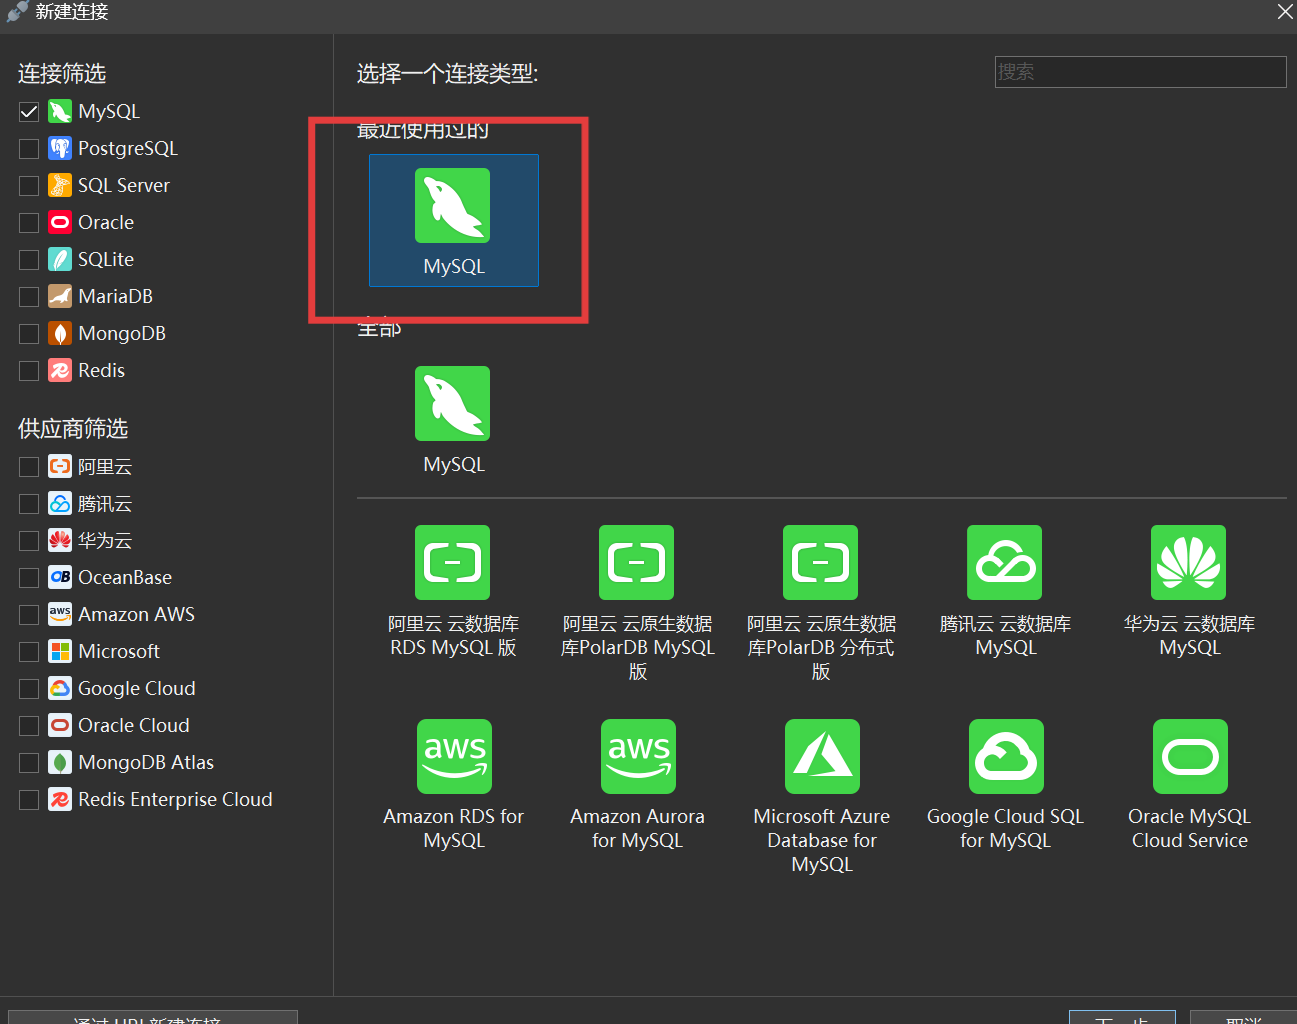
Task: Focus the 搜索 search input field
Action: (x=1140, y=72)
